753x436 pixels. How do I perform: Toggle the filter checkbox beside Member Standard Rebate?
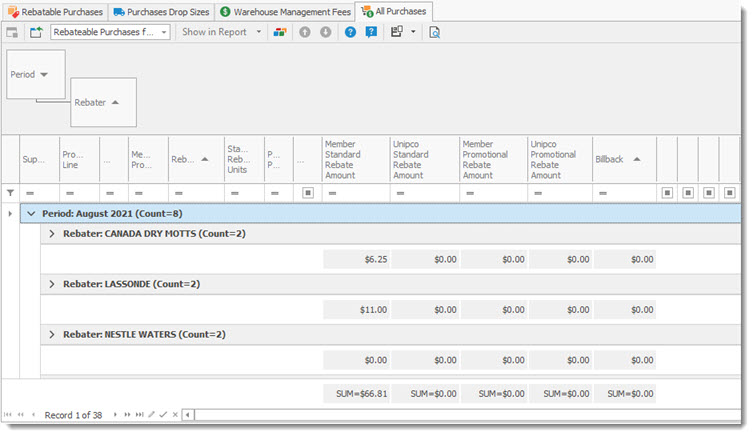(x=308, y=192)
